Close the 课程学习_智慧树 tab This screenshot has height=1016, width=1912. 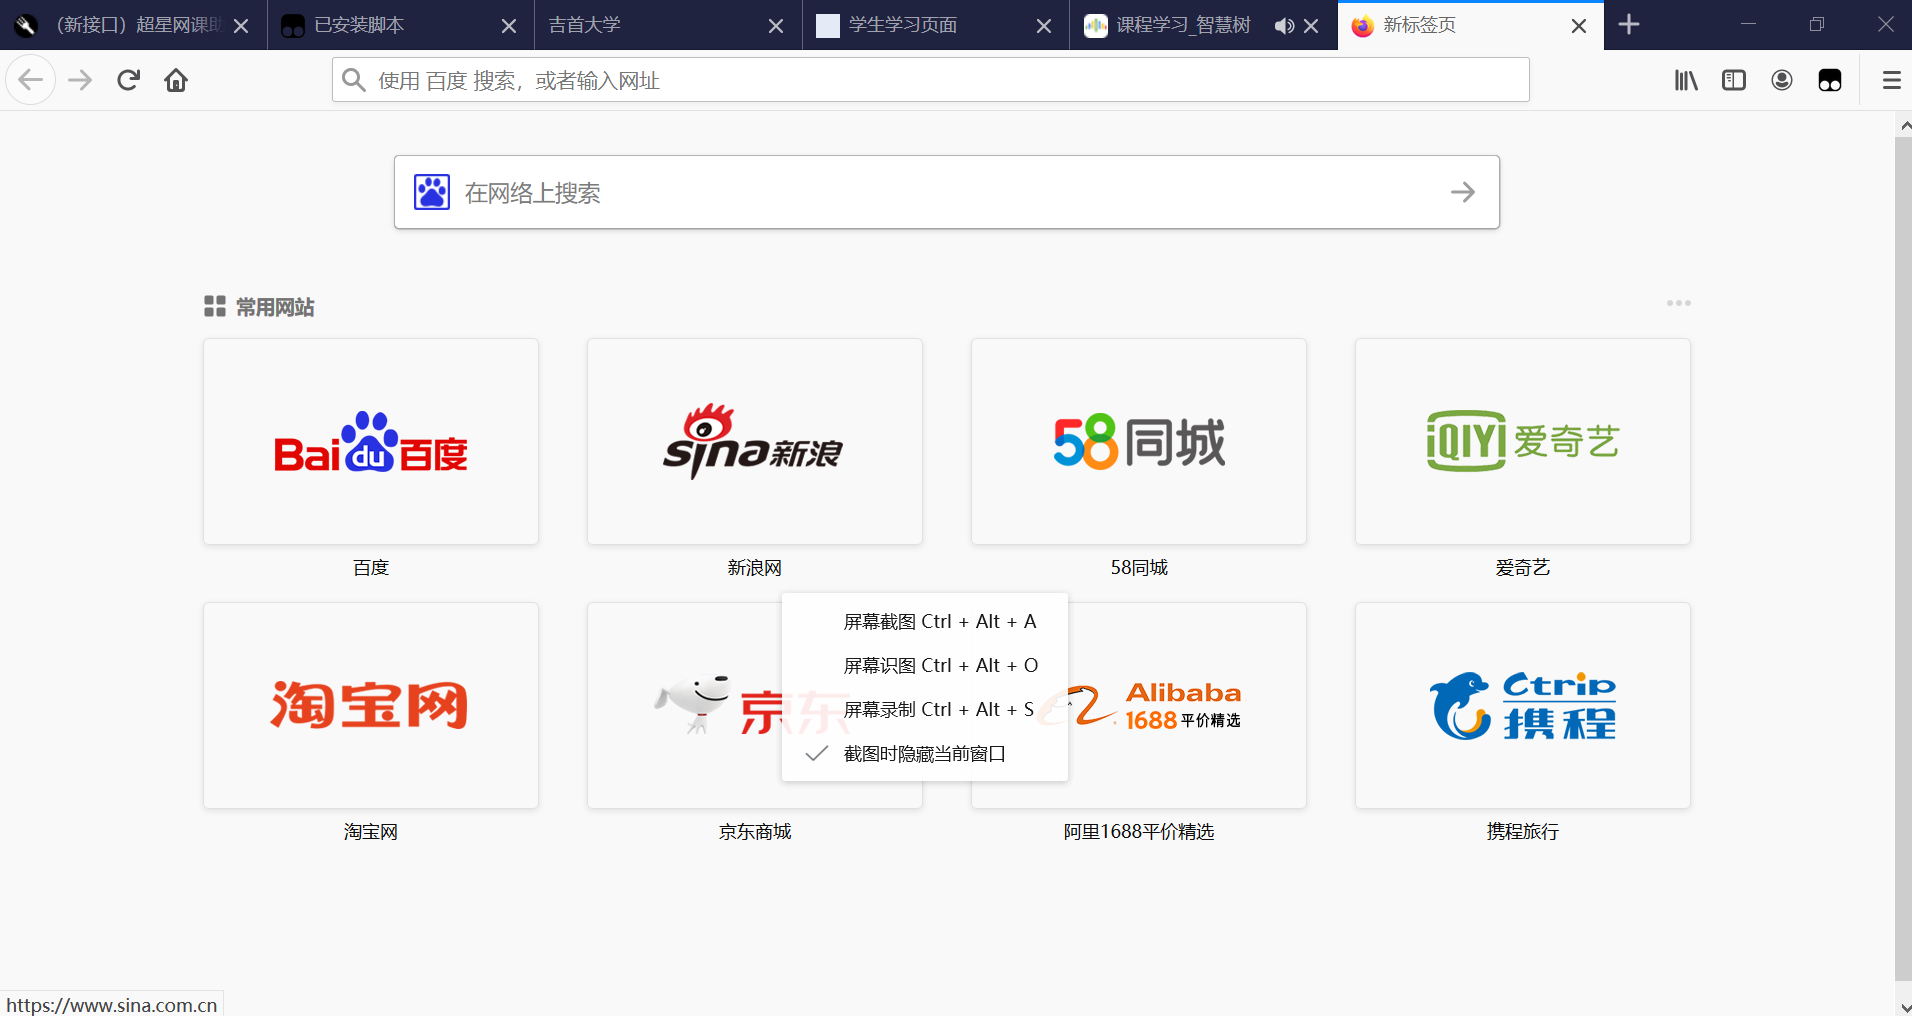(x=1311, y=26)
